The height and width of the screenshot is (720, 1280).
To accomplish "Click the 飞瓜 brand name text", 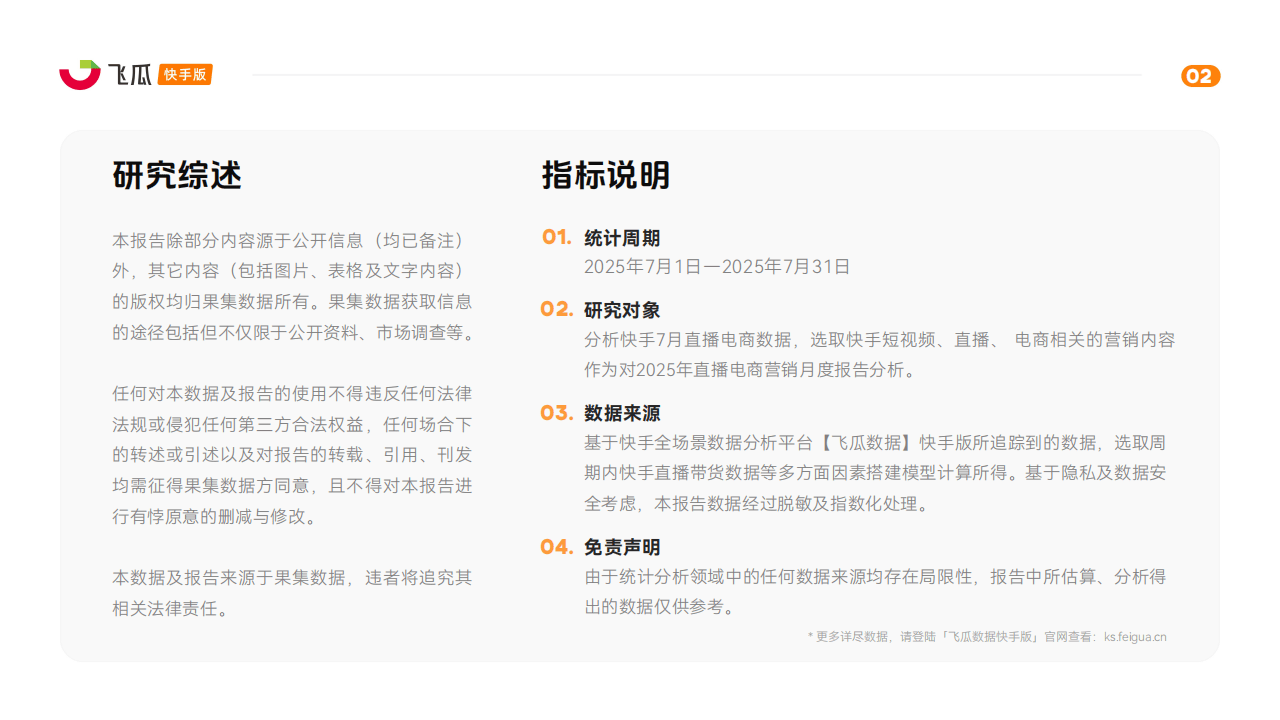I will click(x=129, y=75).
